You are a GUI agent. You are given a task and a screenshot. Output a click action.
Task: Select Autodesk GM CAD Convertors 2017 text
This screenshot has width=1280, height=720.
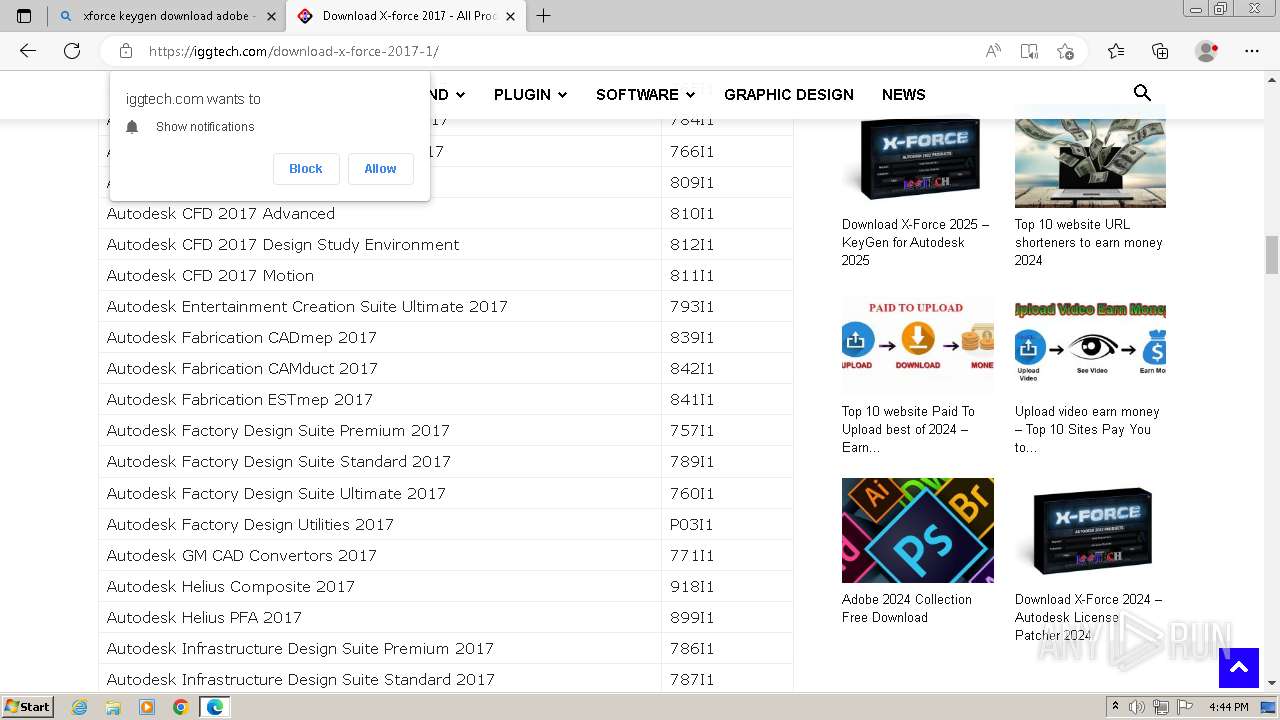[x=242, y=556]
